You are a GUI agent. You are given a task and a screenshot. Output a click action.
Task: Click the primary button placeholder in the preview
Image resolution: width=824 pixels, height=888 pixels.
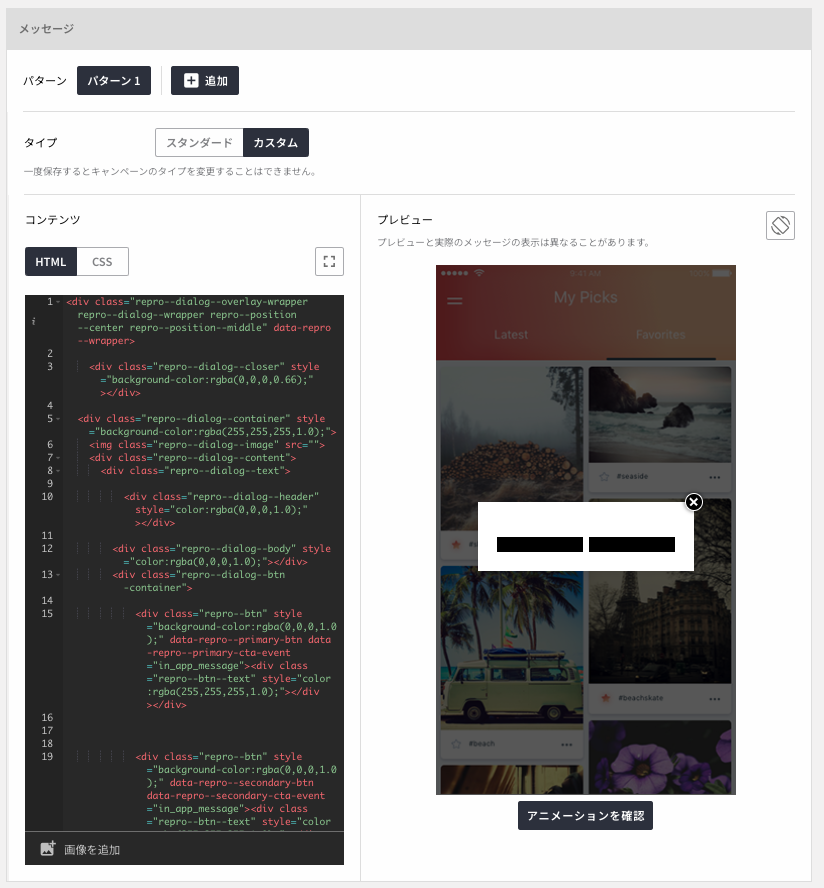540,544
